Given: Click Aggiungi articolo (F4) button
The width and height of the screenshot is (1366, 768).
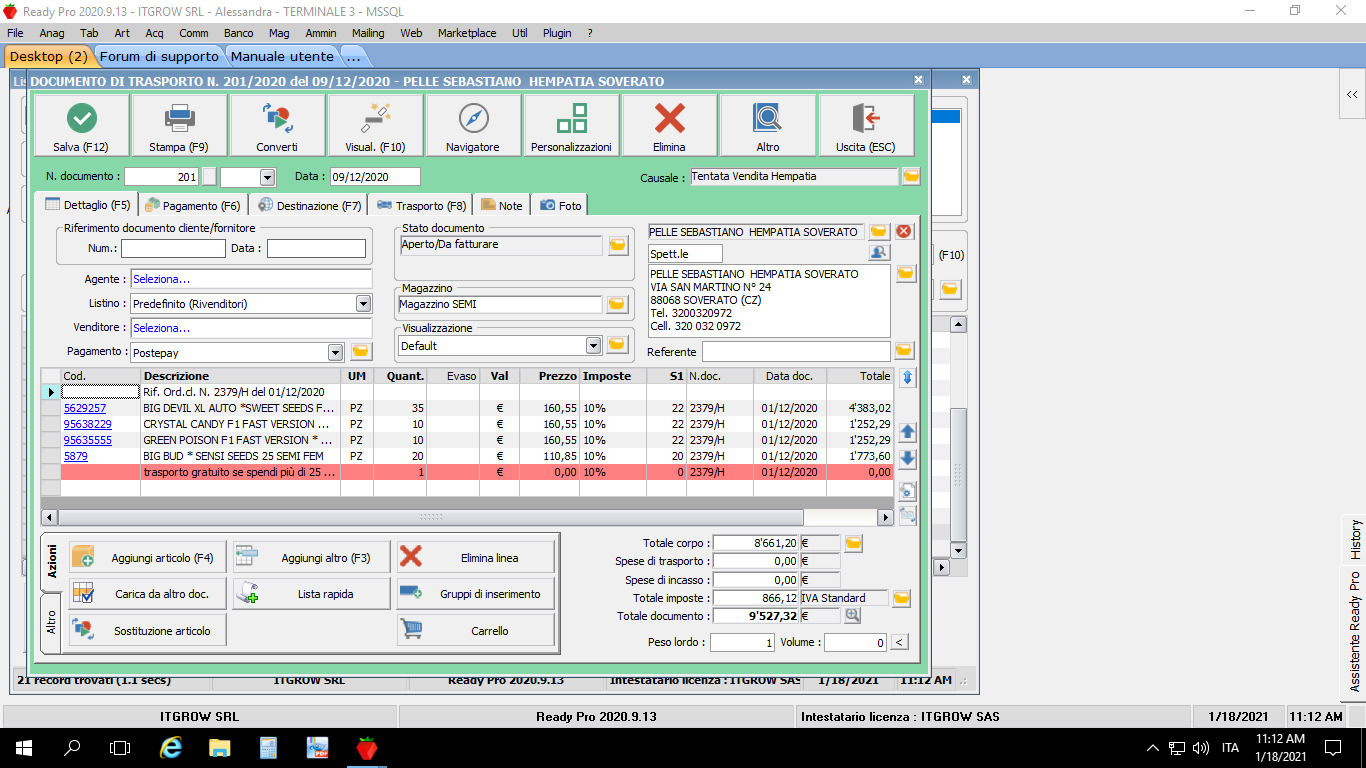Looking at the screenshot, I should pyautogui.click(x=148, y=558).
